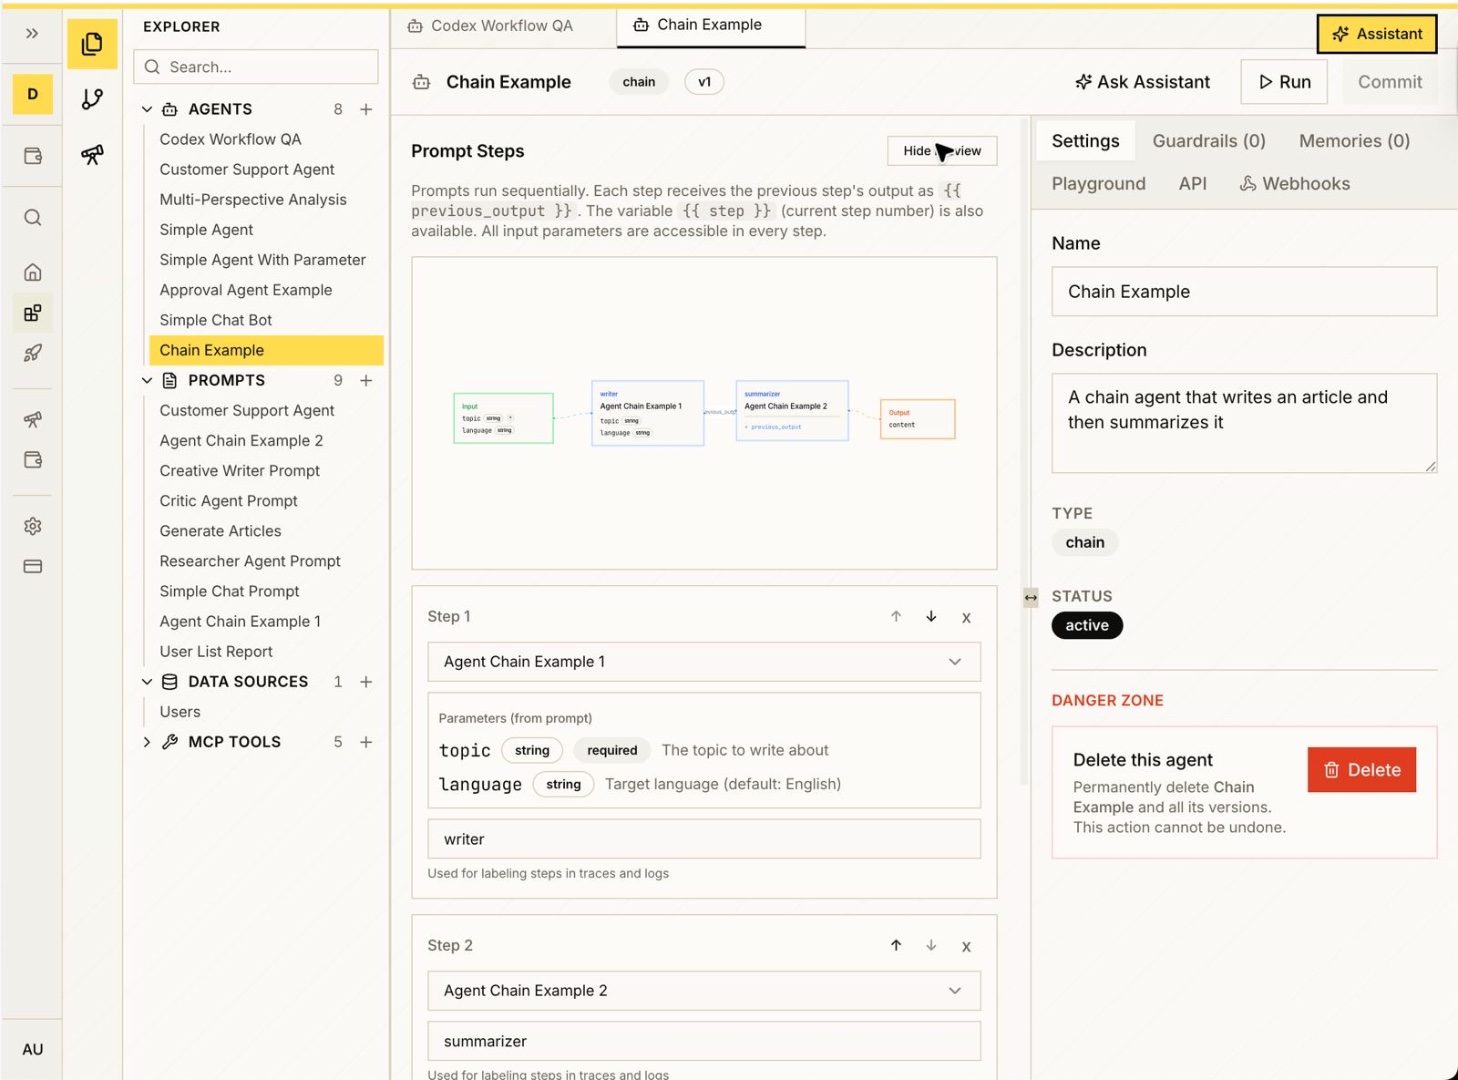The image size is (1458, 1080).
Task: Run the chain agent
Action: click(x=1284, y=82)
